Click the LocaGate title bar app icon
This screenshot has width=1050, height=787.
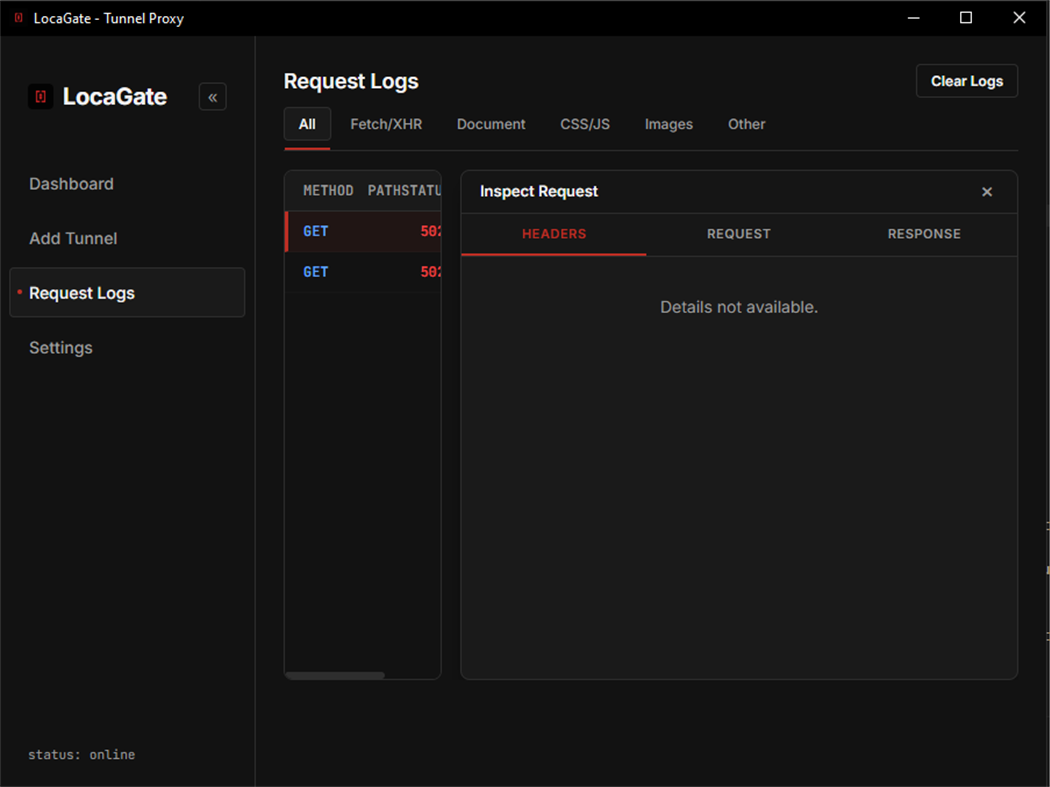tap(19, 18)
